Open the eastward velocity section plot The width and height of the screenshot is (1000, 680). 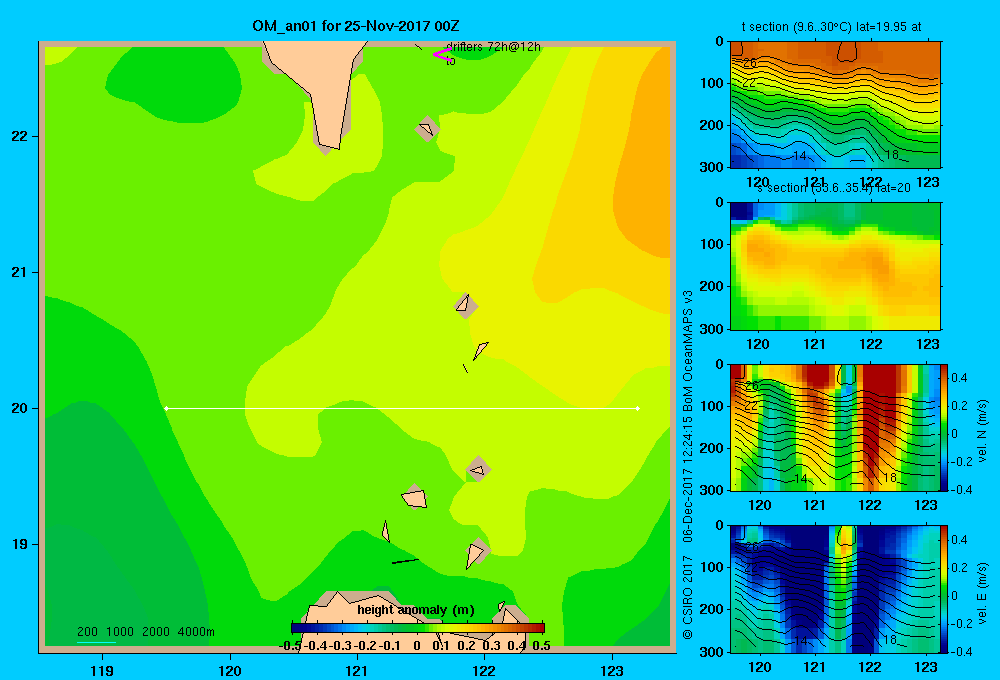coord(835,589)
